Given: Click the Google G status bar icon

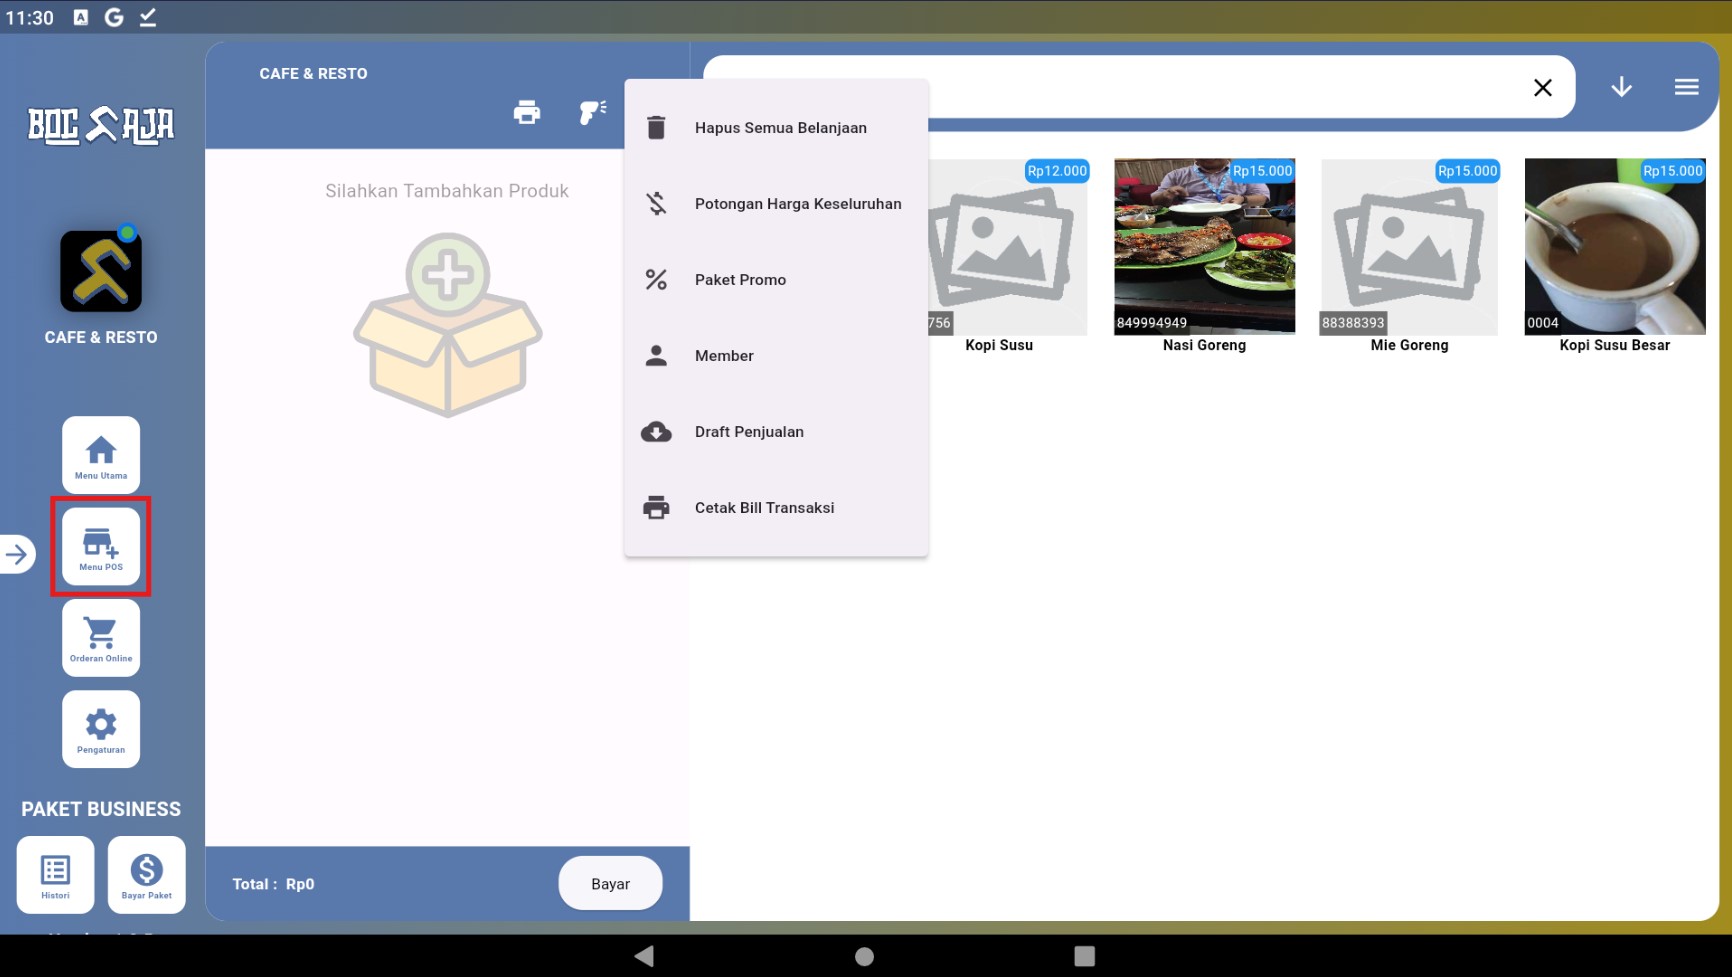Looking at the screenshot, I should coord(114,17).
